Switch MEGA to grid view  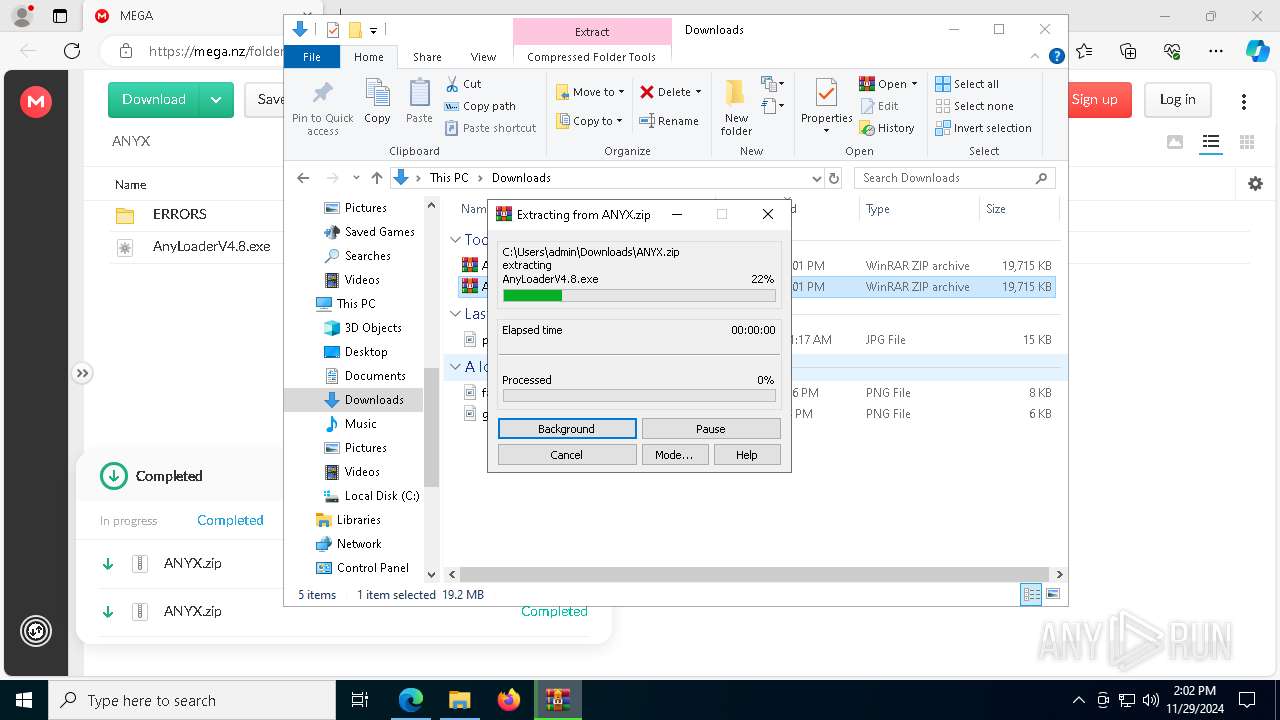tap(1247, 142)
